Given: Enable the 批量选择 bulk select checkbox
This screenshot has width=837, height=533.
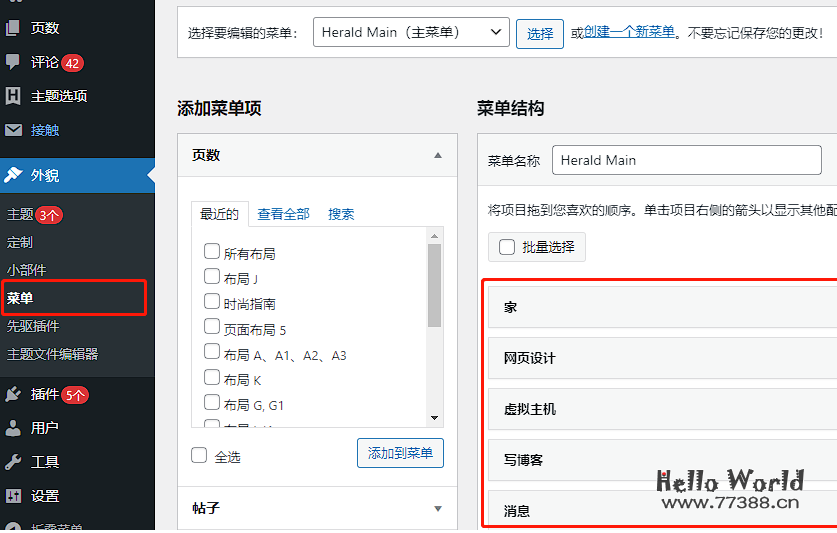Looking at the screenshot, I should [x=507, y=247].
